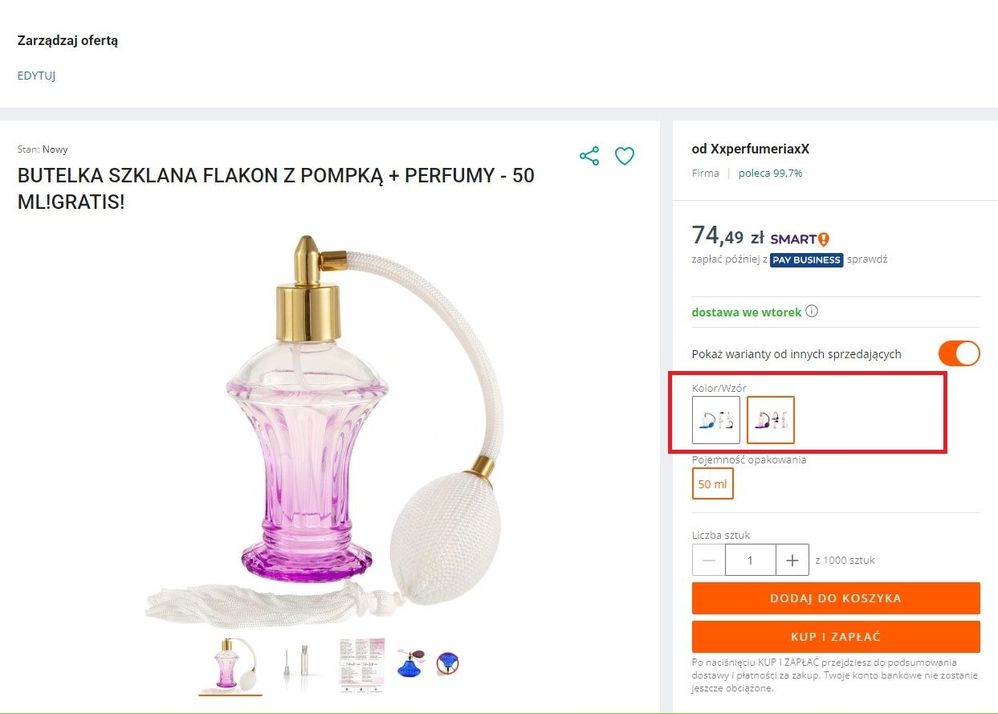
Task: Click the EDYTUJ link
Action: (35, 75)
